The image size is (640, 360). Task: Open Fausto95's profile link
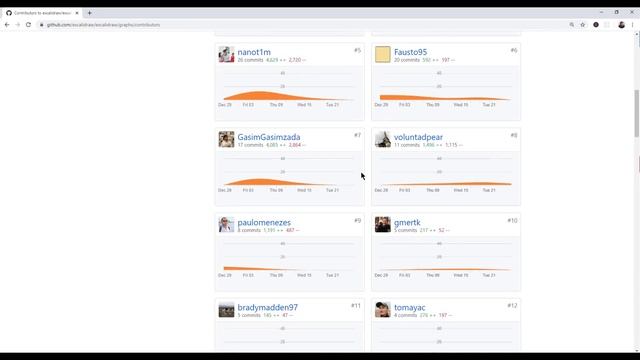(410, 52)
